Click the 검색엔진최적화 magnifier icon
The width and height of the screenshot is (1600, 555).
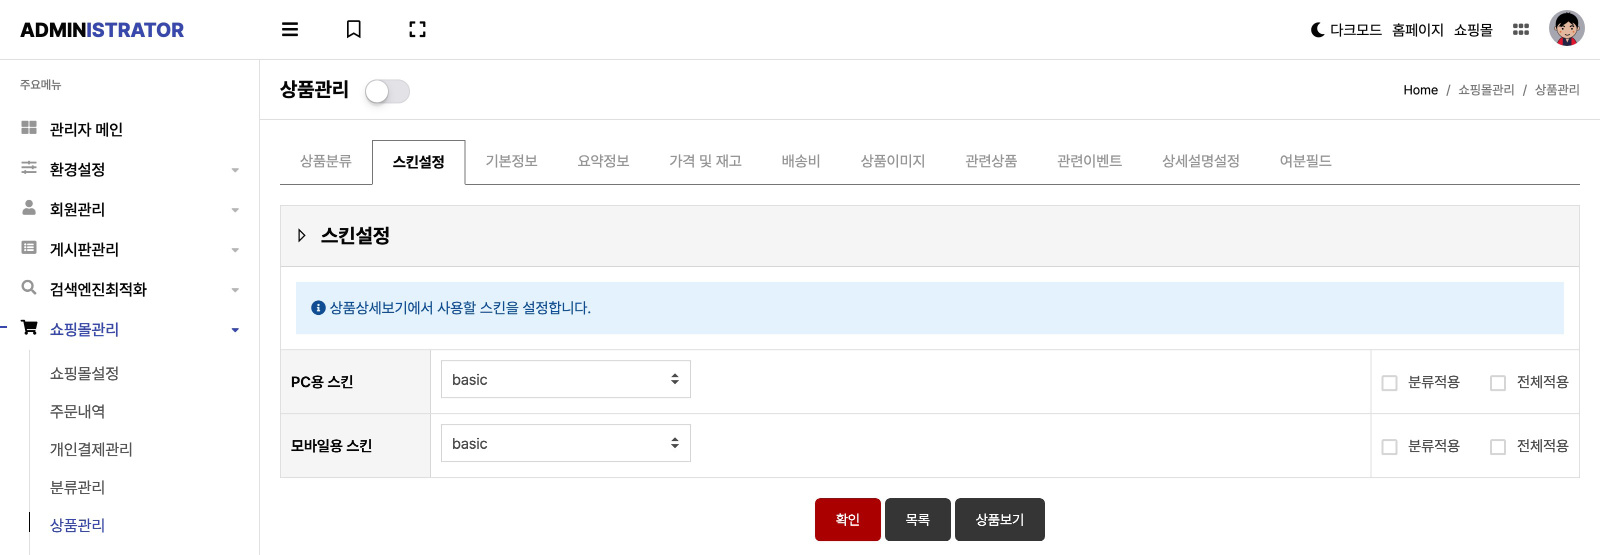click(29, 288)
